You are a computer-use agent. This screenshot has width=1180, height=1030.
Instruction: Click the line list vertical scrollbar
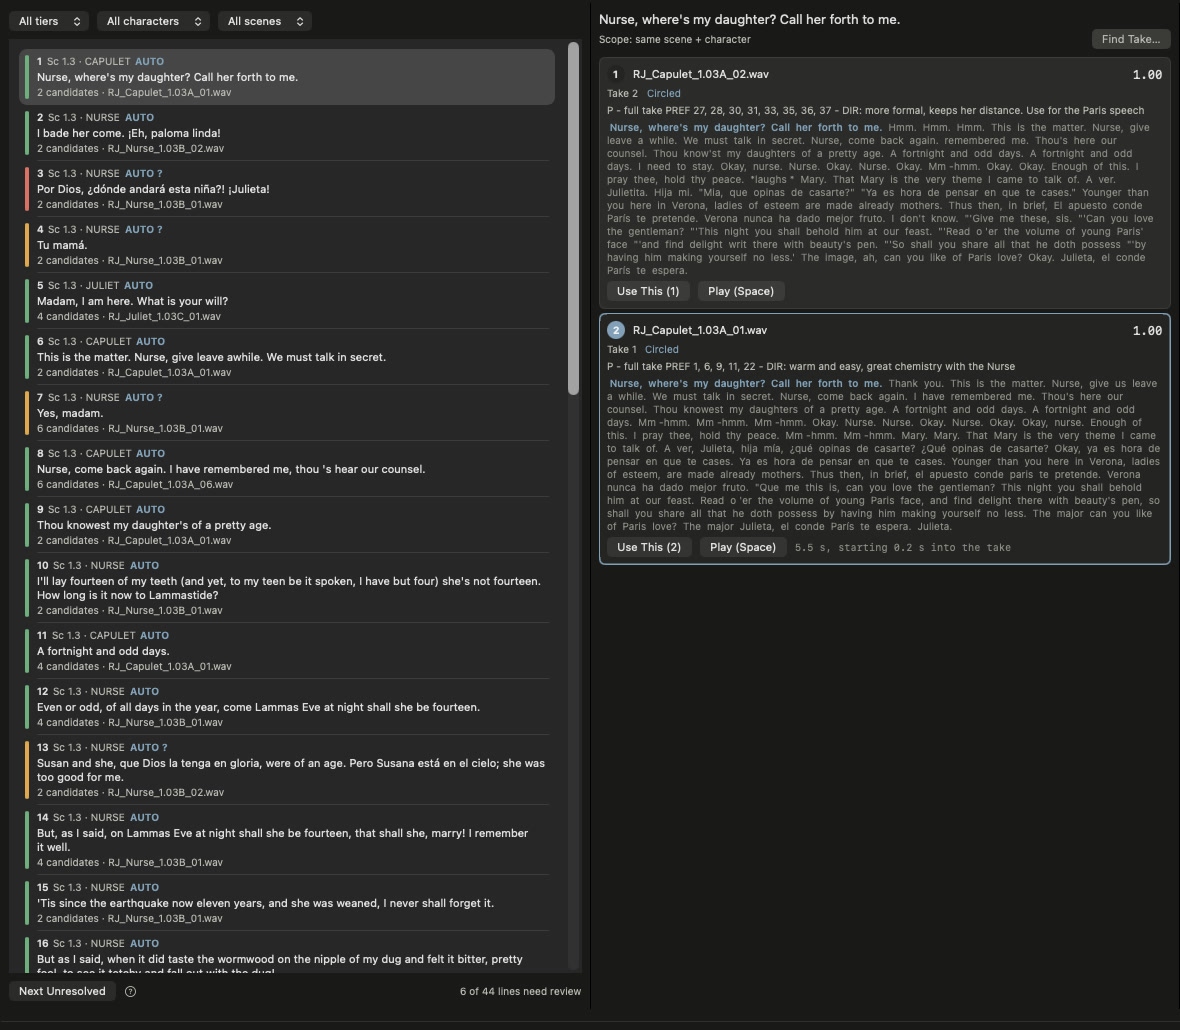point(573,218)
